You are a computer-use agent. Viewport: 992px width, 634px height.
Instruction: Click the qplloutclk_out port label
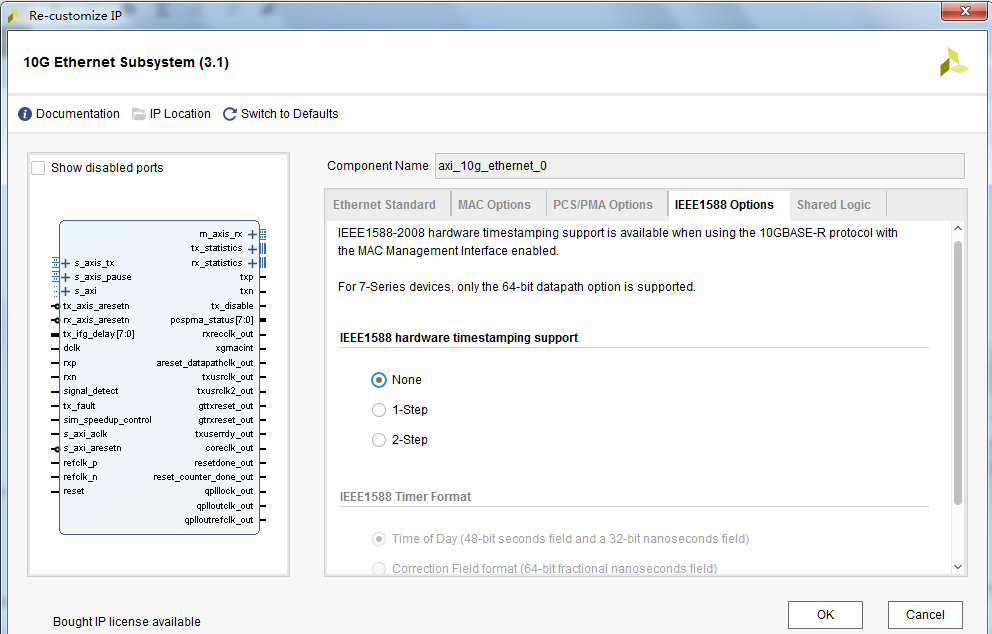tap(225, 506)
